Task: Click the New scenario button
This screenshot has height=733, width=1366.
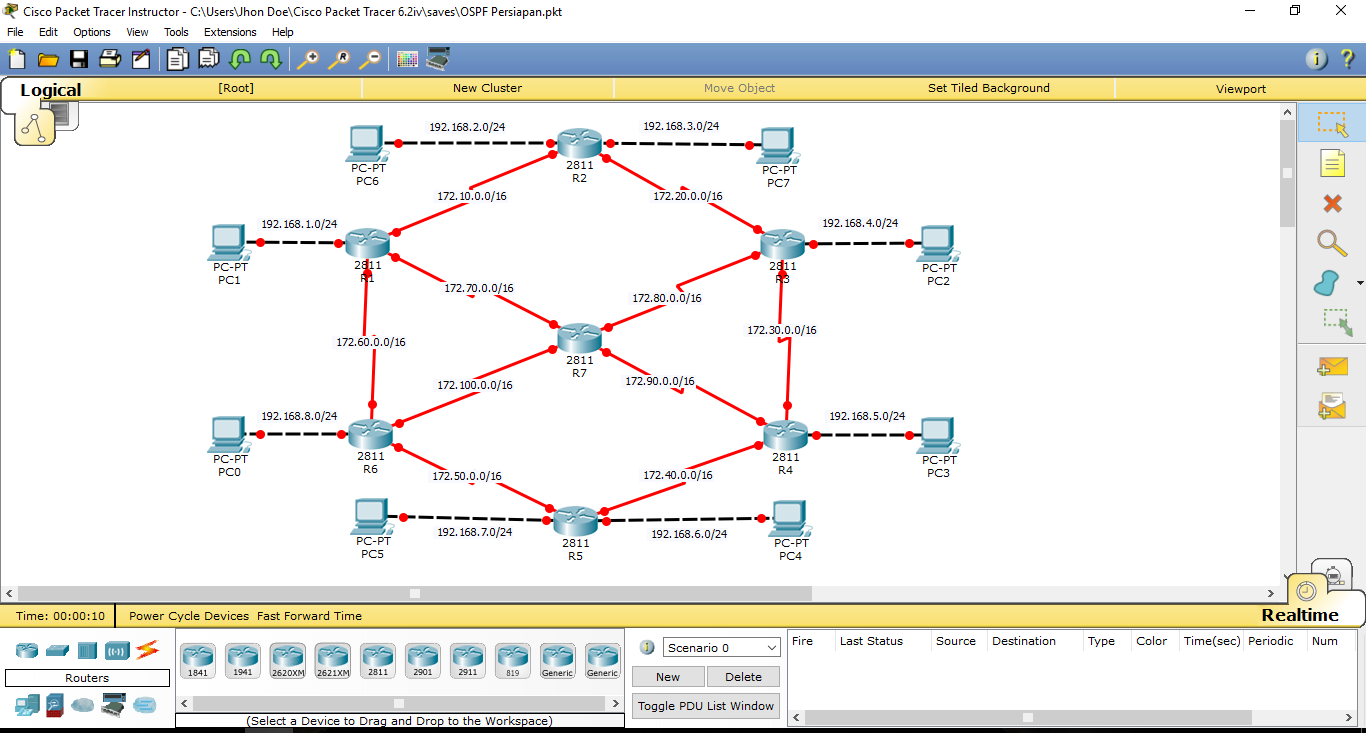Action: 667,676
